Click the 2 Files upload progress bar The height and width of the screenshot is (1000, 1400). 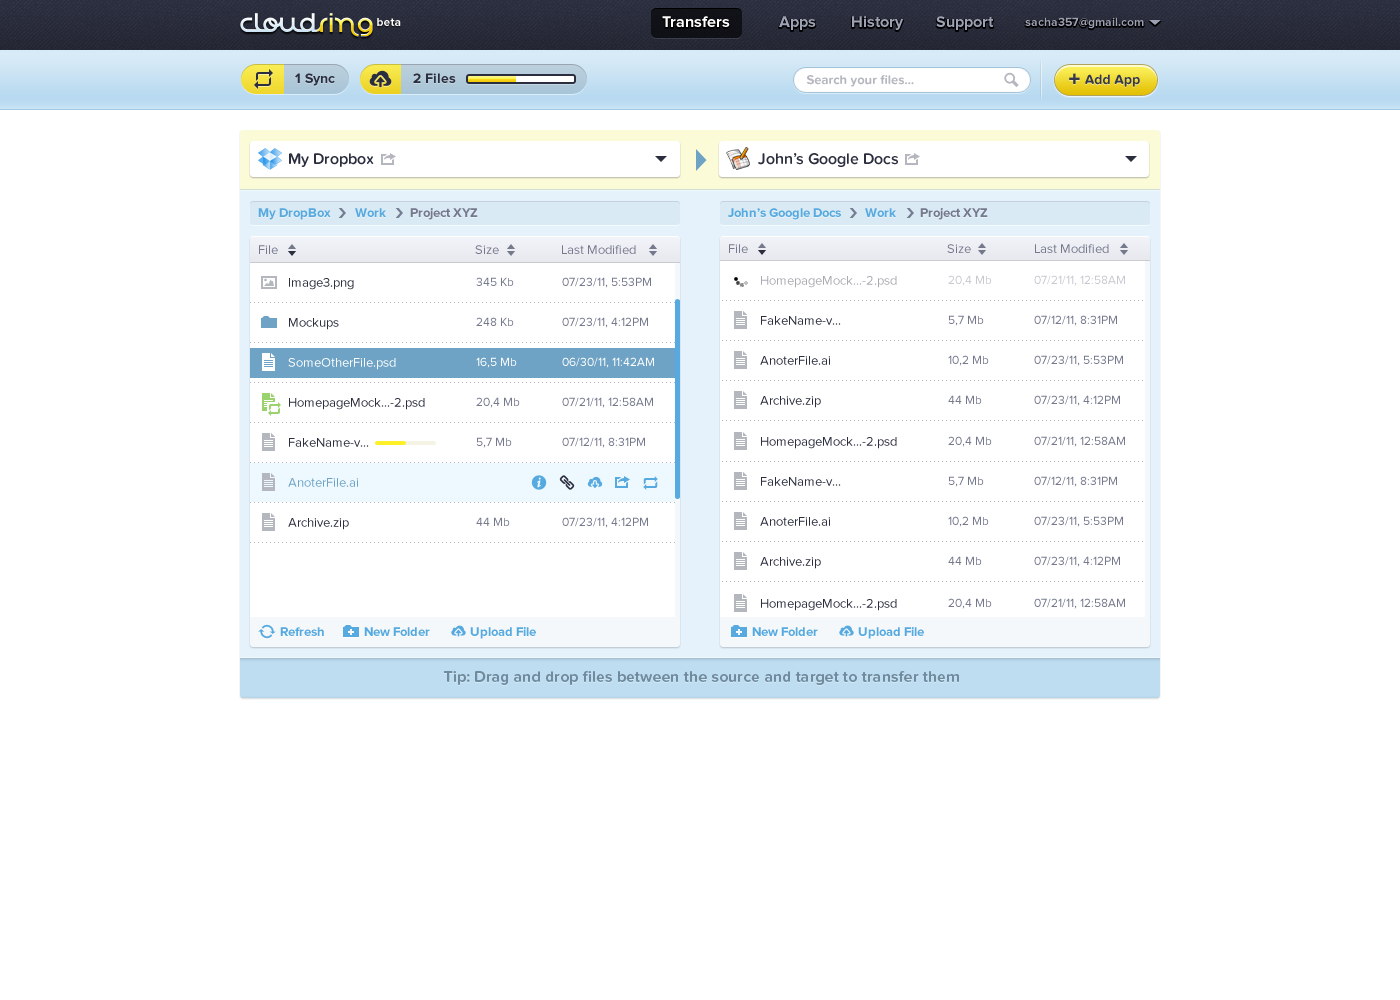(521, 79)
